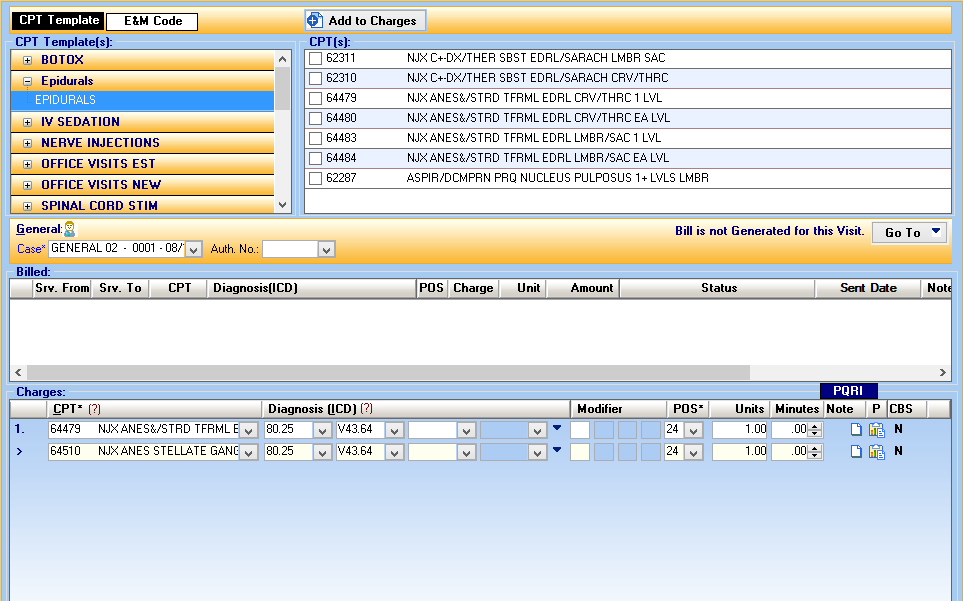Expand the NERVE INJECTIONS group
The width and height of the screenshot is (963, 601).
point(27,143)
